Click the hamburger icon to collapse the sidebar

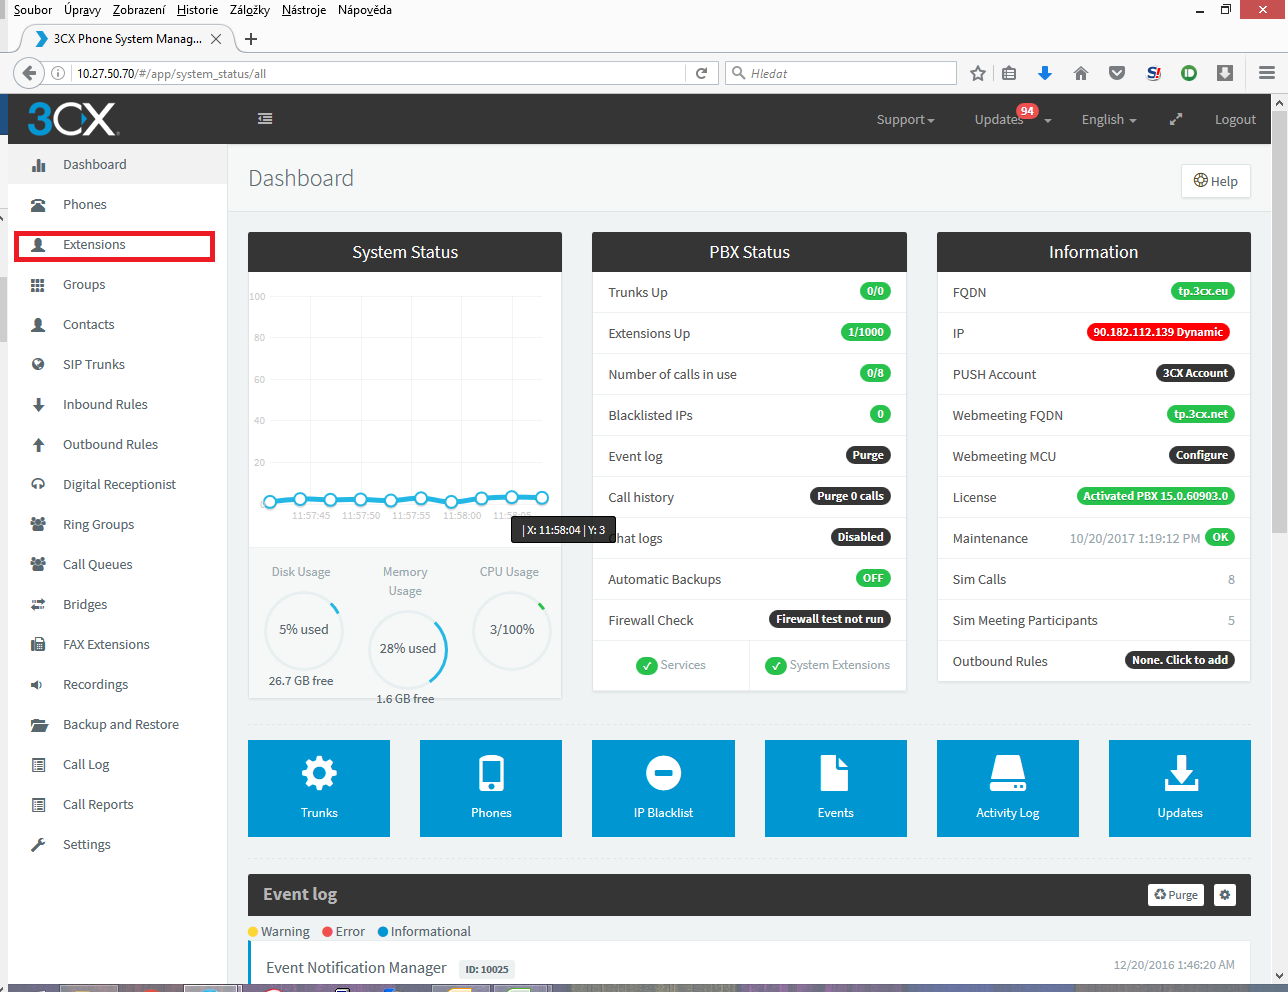265,119
